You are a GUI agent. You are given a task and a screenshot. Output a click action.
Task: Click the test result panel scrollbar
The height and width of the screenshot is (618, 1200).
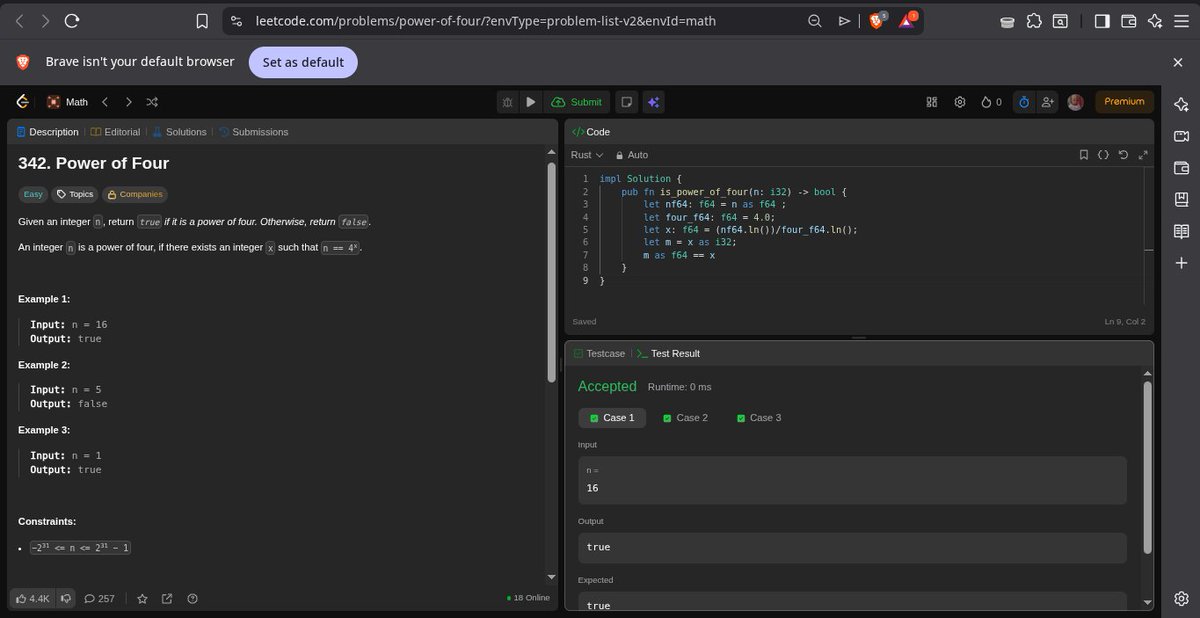pos(1148,465)
